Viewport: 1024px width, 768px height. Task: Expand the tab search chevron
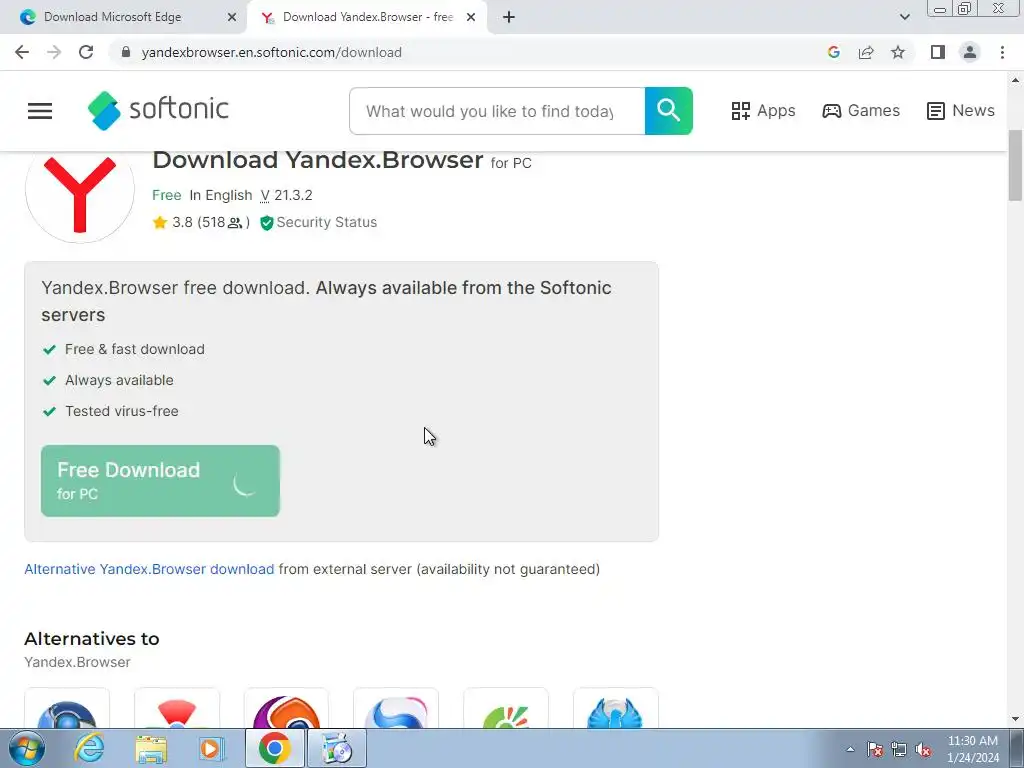click(x=904, y=17)
